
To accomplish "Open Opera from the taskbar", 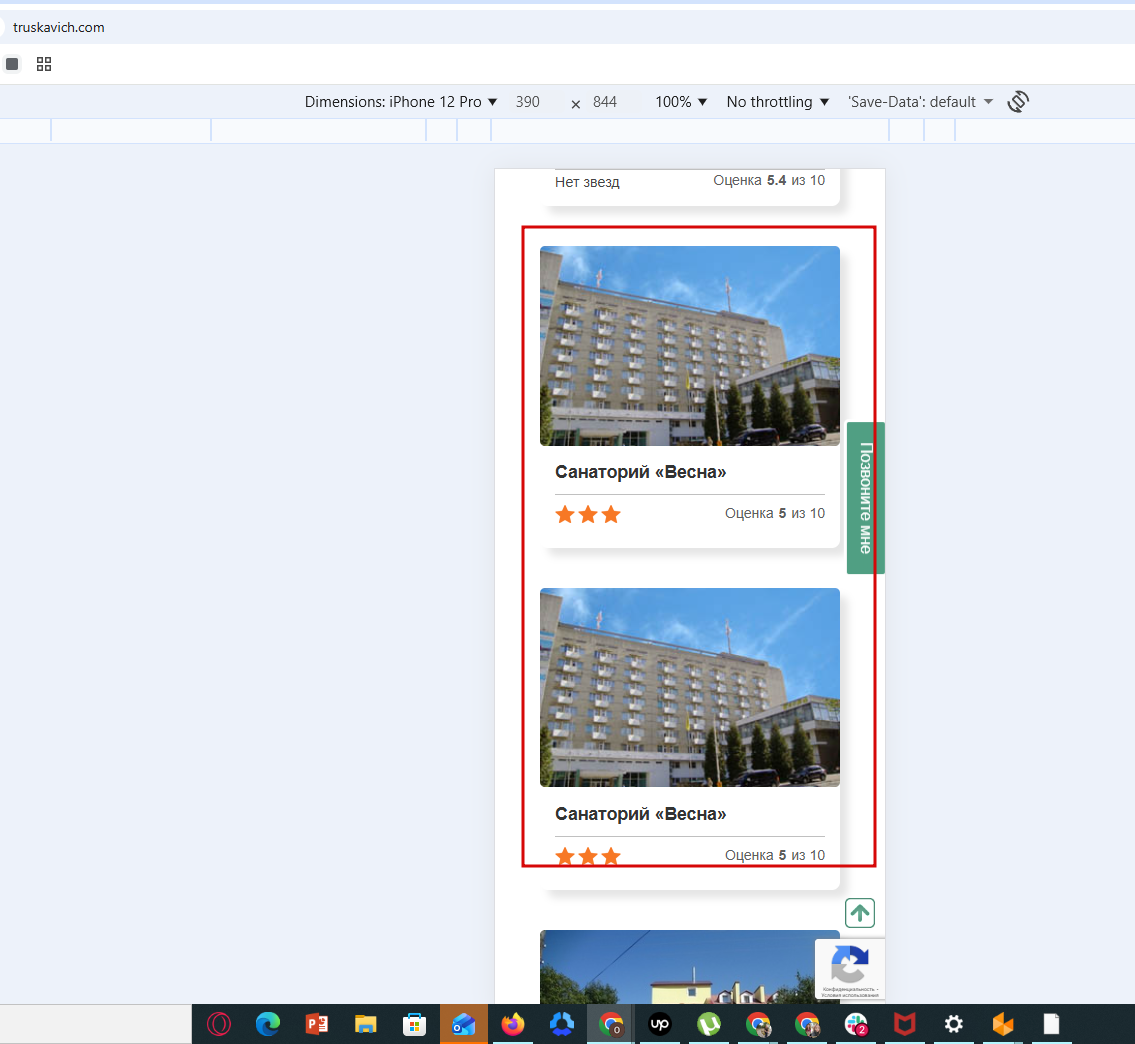I will 219,1024.
